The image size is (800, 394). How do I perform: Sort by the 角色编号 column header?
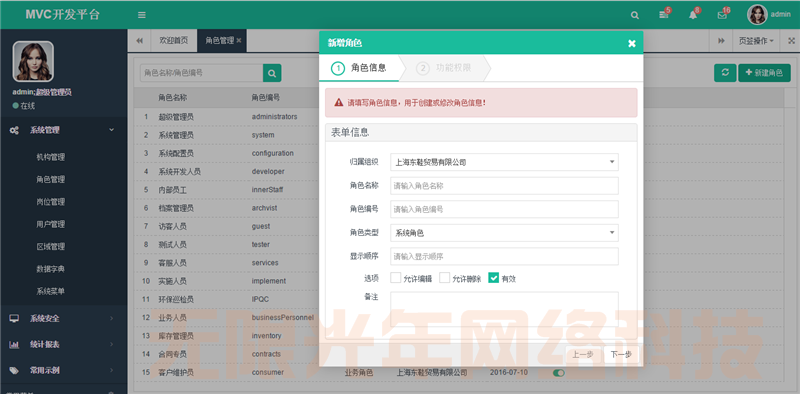pyautogui.click(x=265, y=97)
